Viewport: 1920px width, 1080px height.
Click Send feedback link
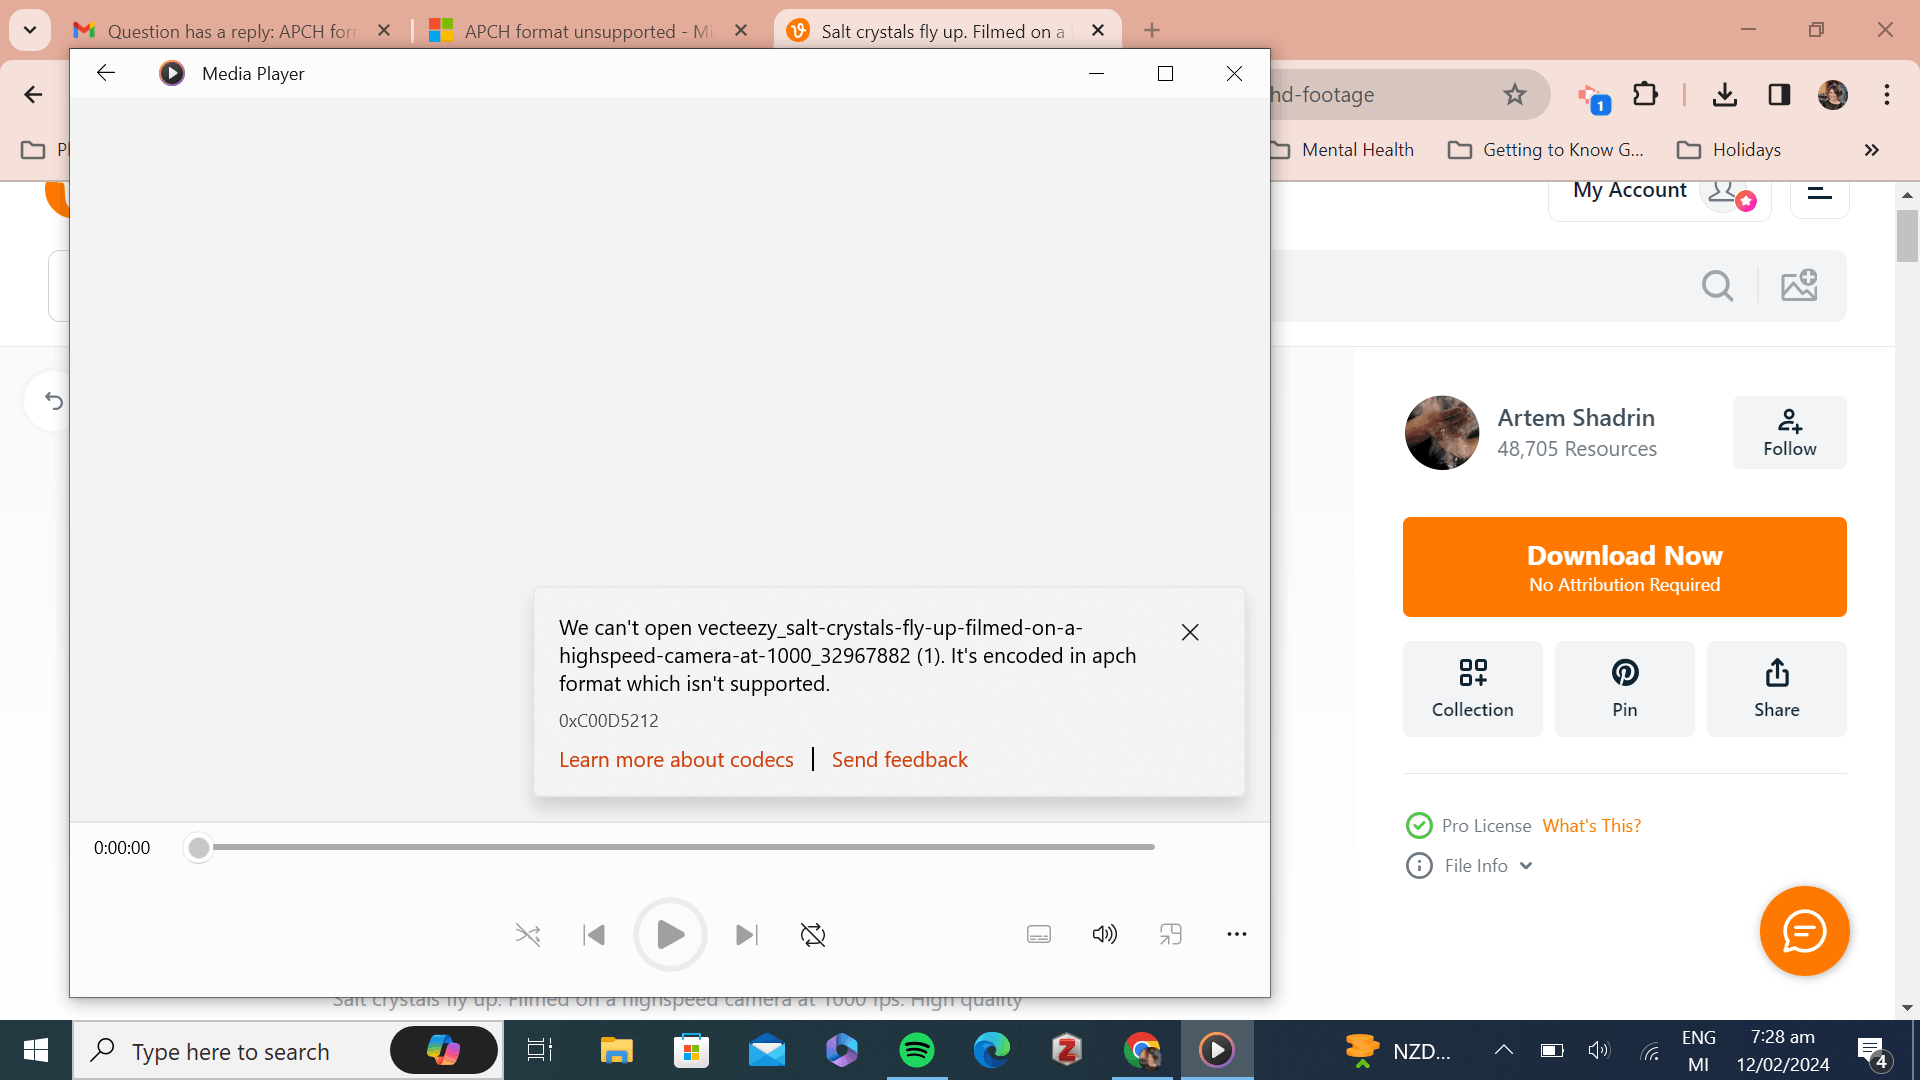click(x=900, y=760)
